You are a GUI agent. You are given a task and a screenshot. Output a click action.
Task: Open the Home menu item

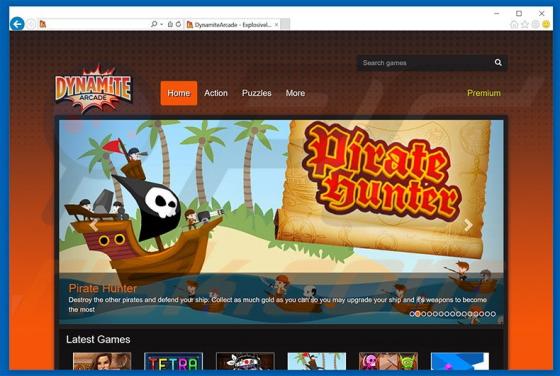(x=179, y=93)
